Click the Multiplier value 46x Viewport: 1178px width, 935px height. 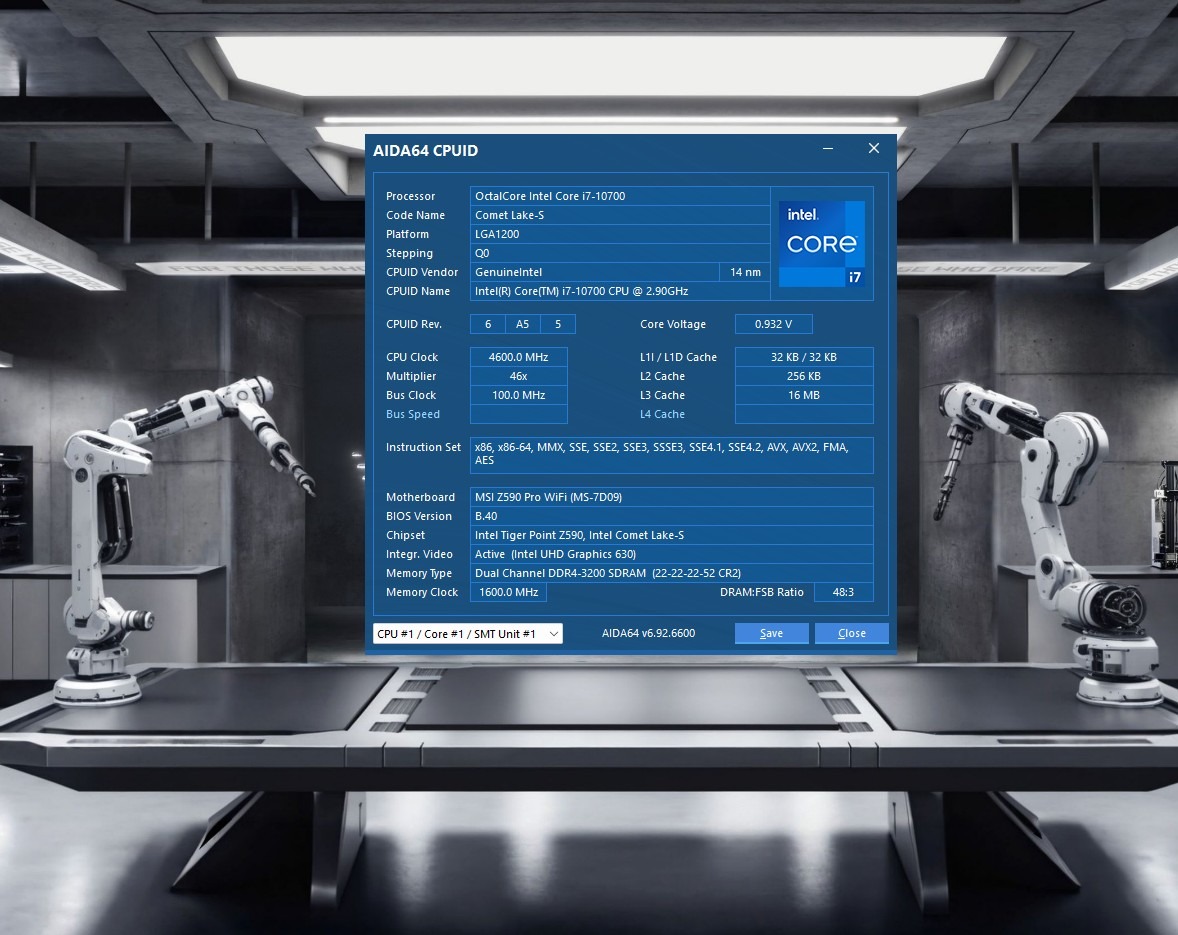click(x=518, y=376)
